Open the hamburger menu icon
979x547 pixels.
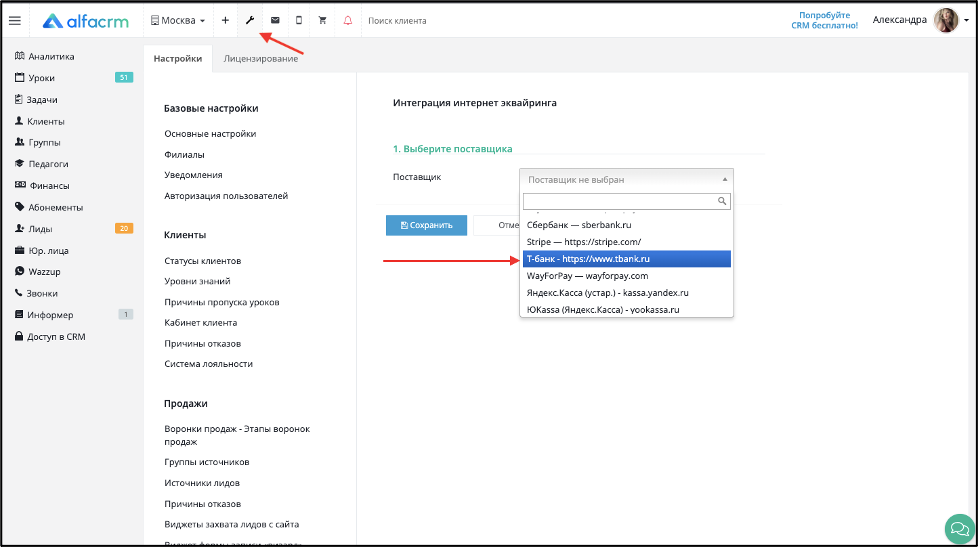(x=15, y=21)
